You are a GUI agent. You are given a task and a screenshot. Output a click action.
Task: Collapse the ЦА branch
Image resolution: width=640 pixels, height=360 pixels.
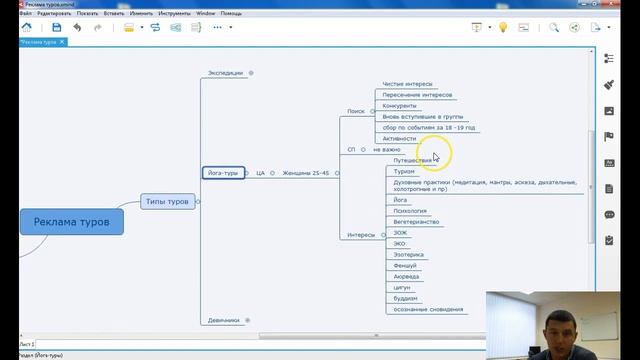[x=272, y=173]
